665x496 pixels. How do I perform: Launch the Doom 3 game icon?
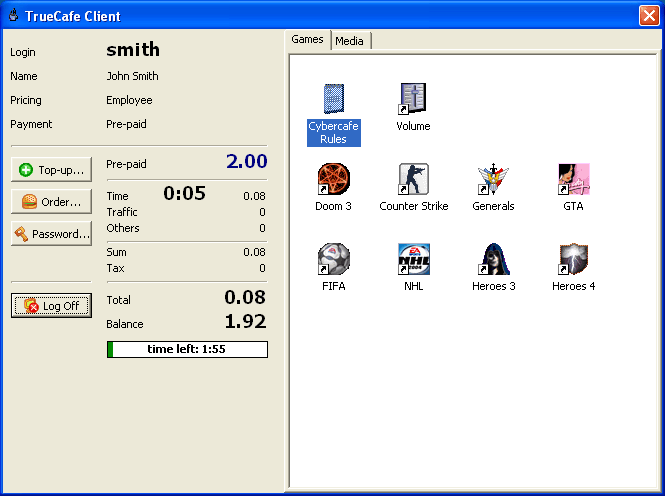(x=333, y=180)
